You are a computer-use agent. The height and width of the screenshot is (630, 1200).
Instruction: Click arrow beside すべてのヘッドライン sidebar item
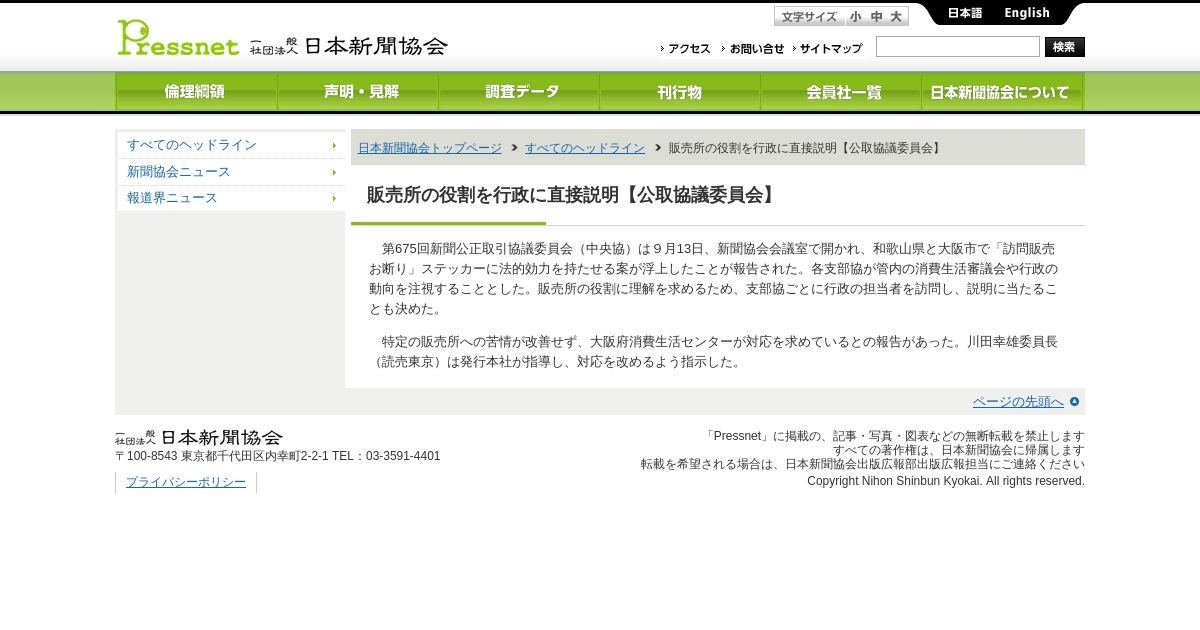point(335,146)
